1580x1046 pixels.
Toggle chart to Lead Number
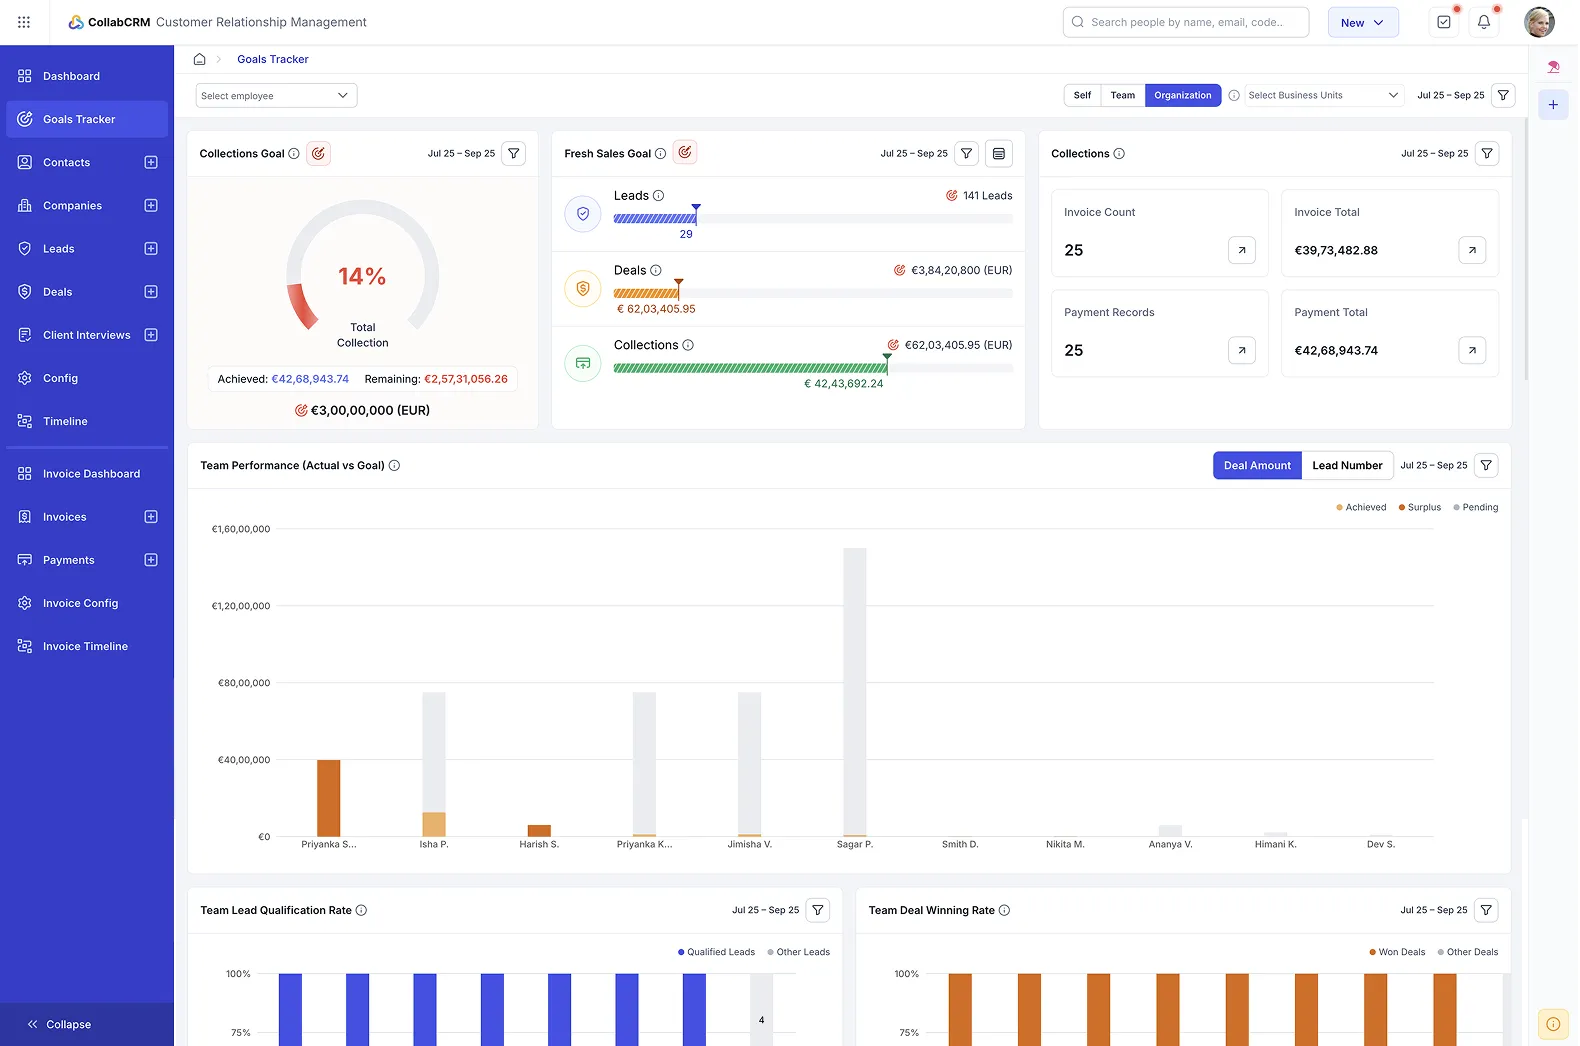point(1346,466)
